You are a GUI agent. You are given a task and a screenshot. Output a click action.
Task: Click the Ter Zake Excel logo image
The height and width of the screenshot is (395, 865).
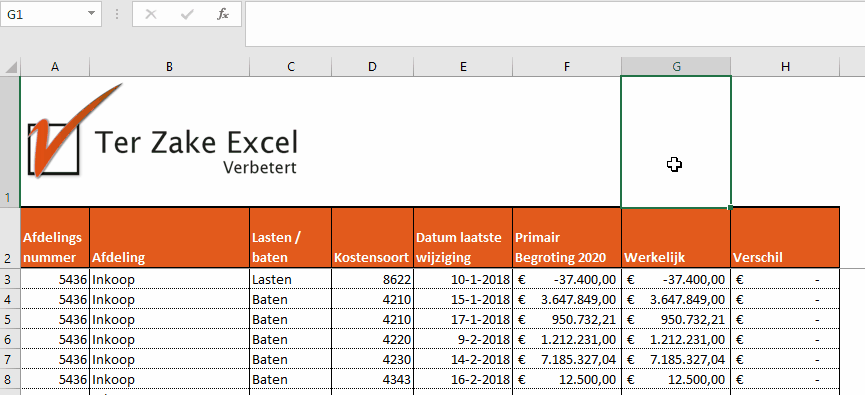(x=163, y=132)
